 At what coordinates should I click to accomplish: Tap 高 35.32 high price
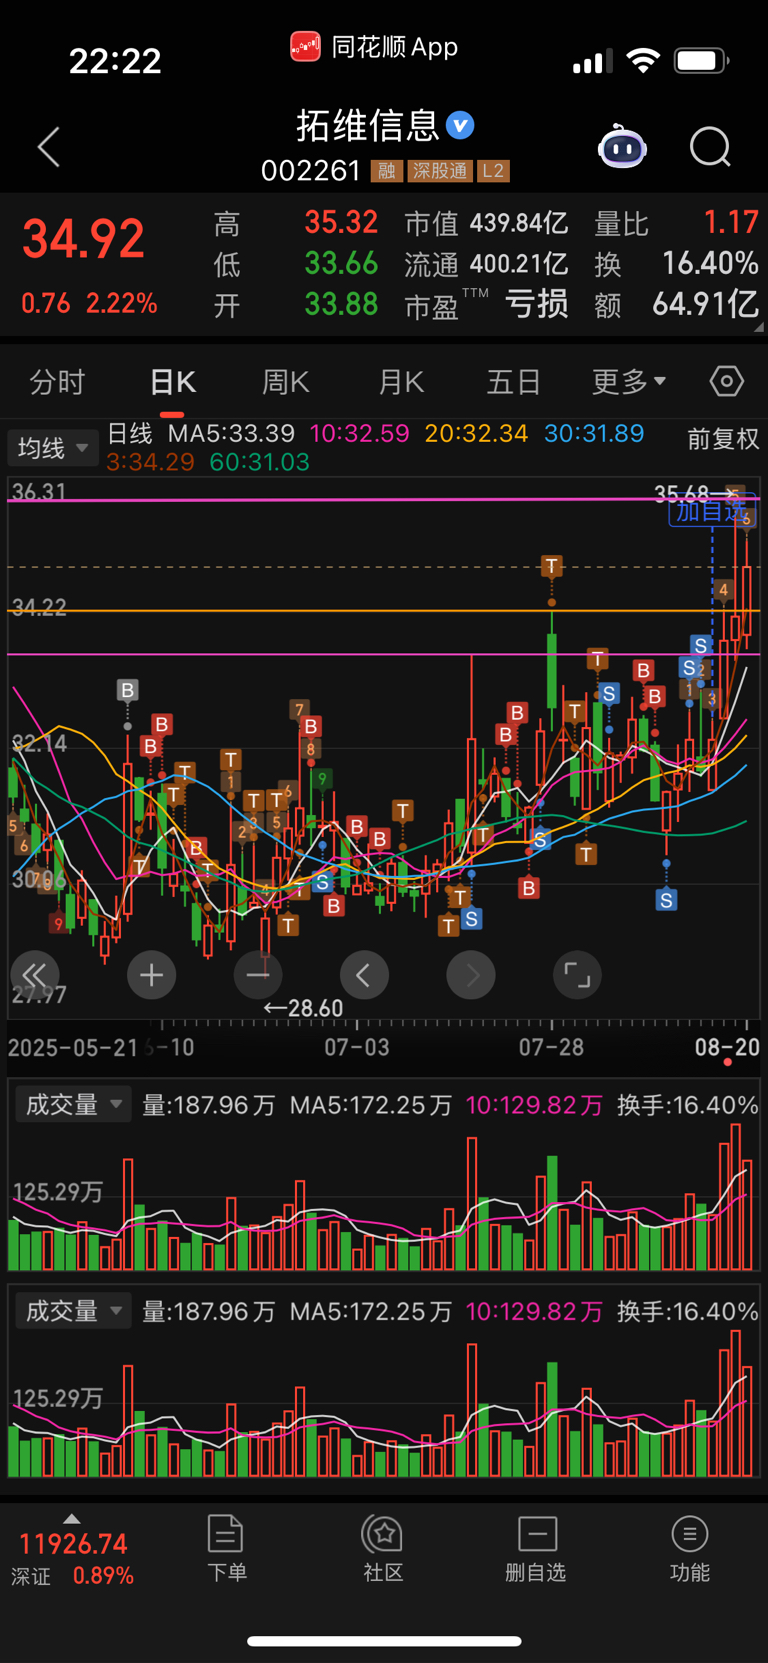[341, 222]
